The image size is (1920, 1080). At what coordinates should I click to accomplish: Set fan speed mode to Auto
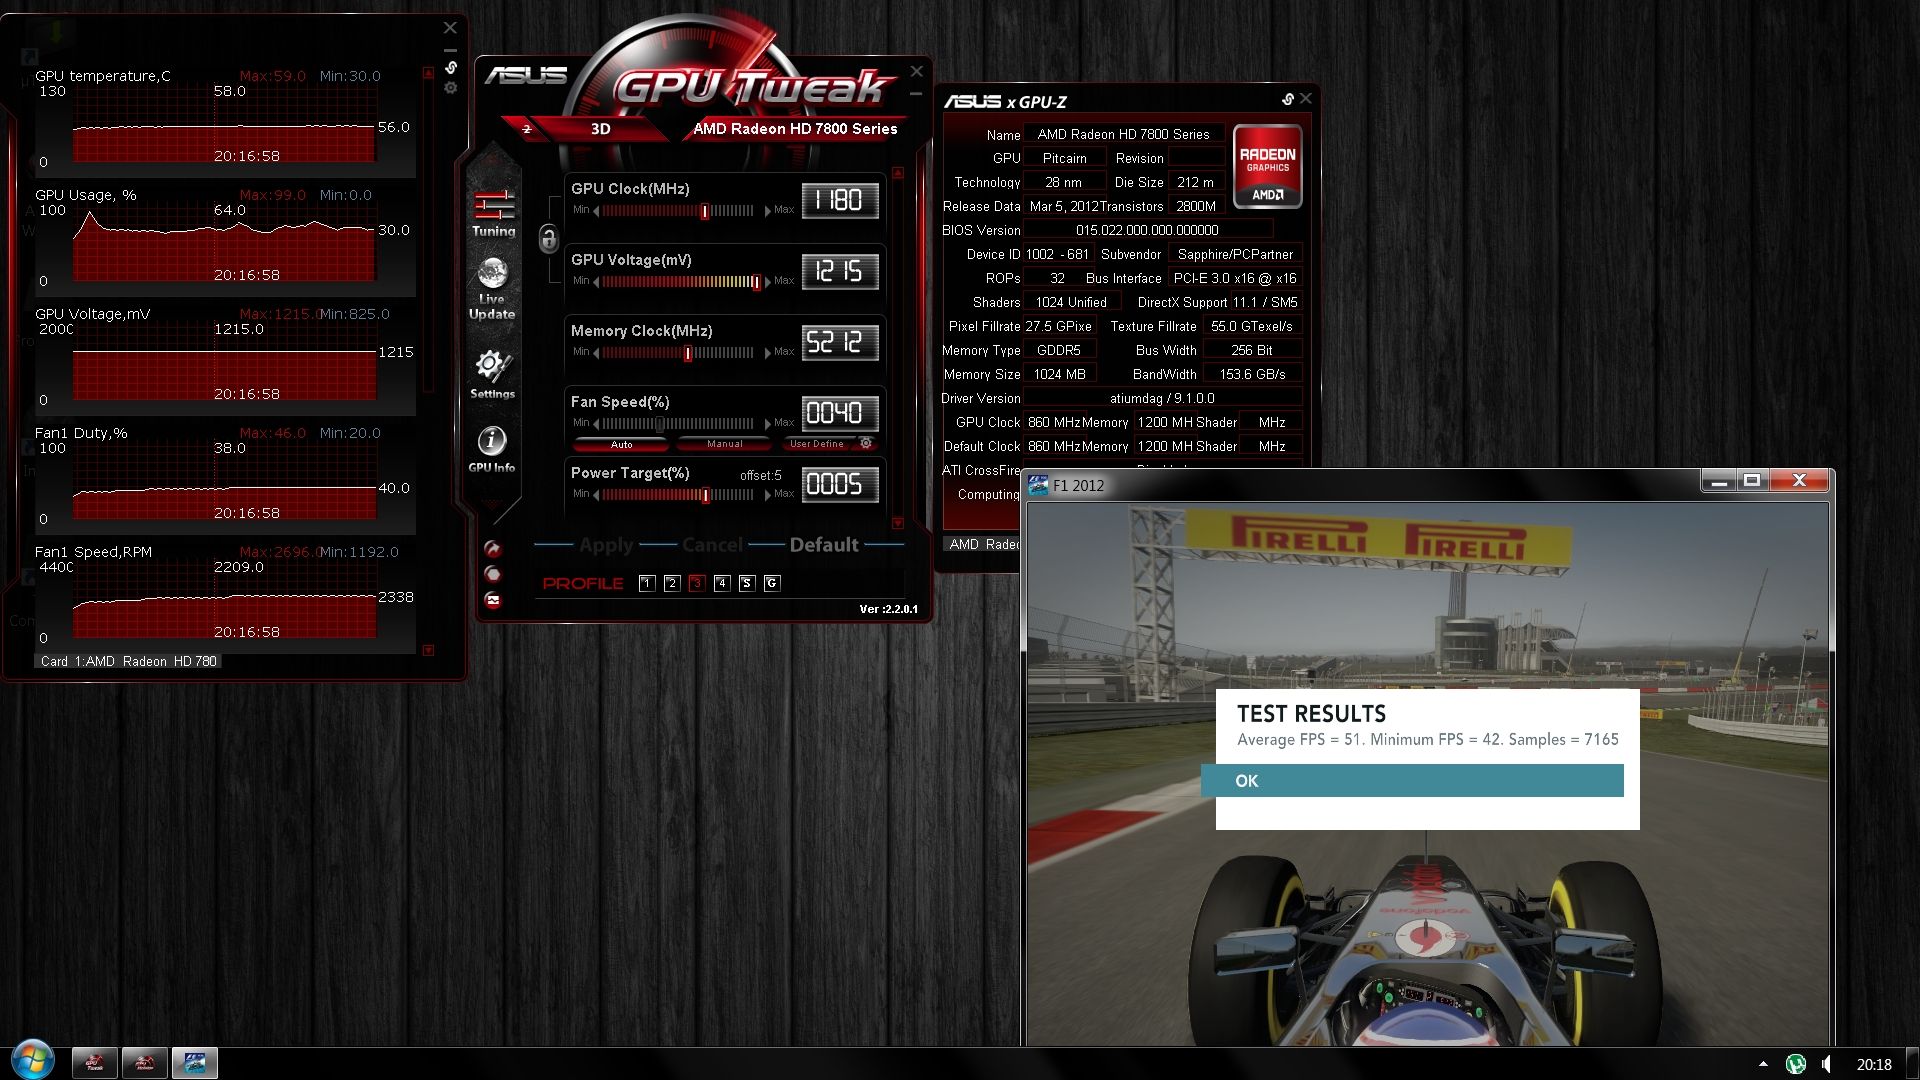[621, 444]
